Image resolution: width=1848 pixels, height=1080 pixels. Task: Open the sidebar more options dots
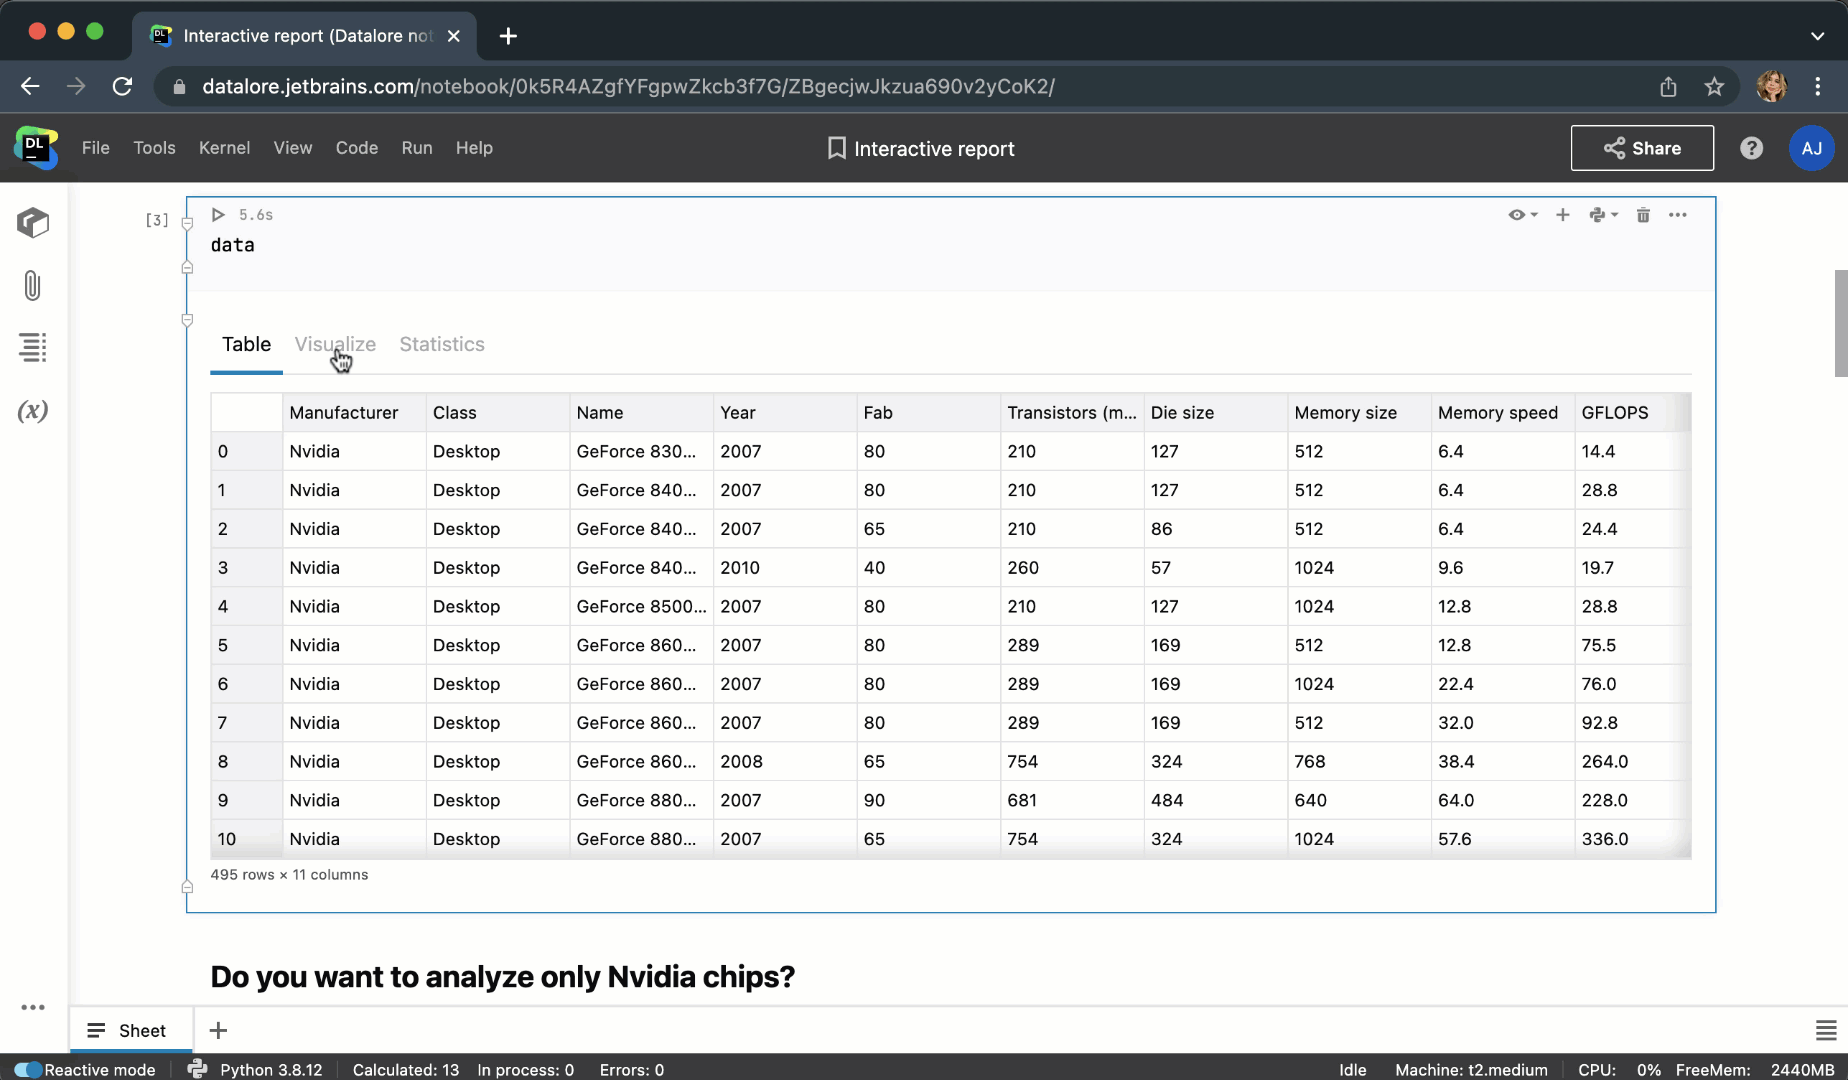[x=33, y=1007]
